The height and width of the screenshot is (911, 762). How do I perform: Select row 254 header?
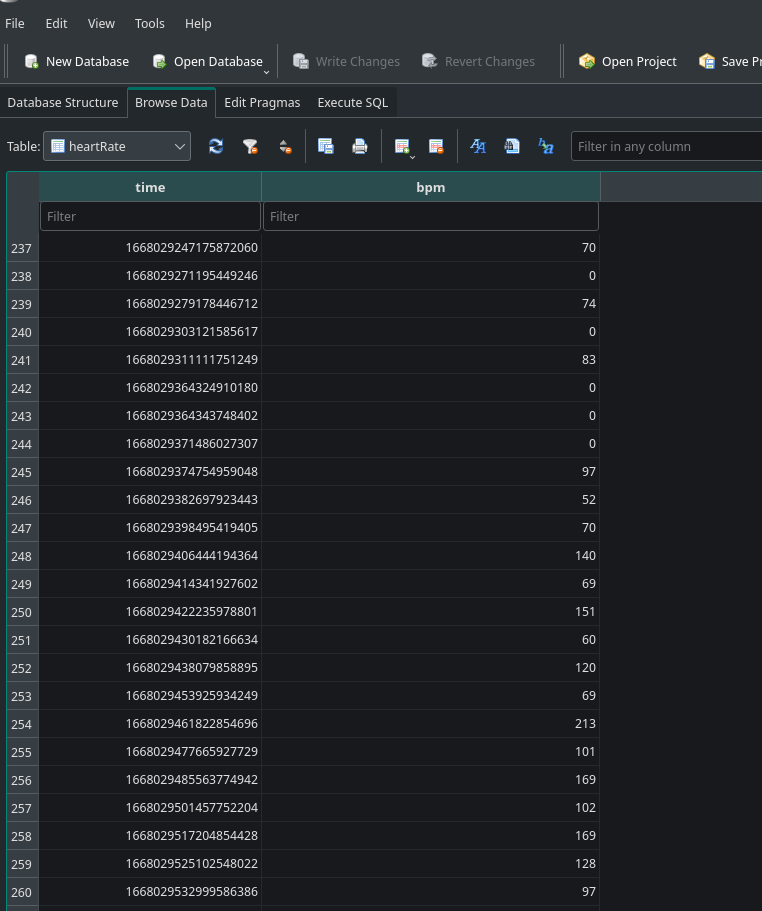[22, 723]
